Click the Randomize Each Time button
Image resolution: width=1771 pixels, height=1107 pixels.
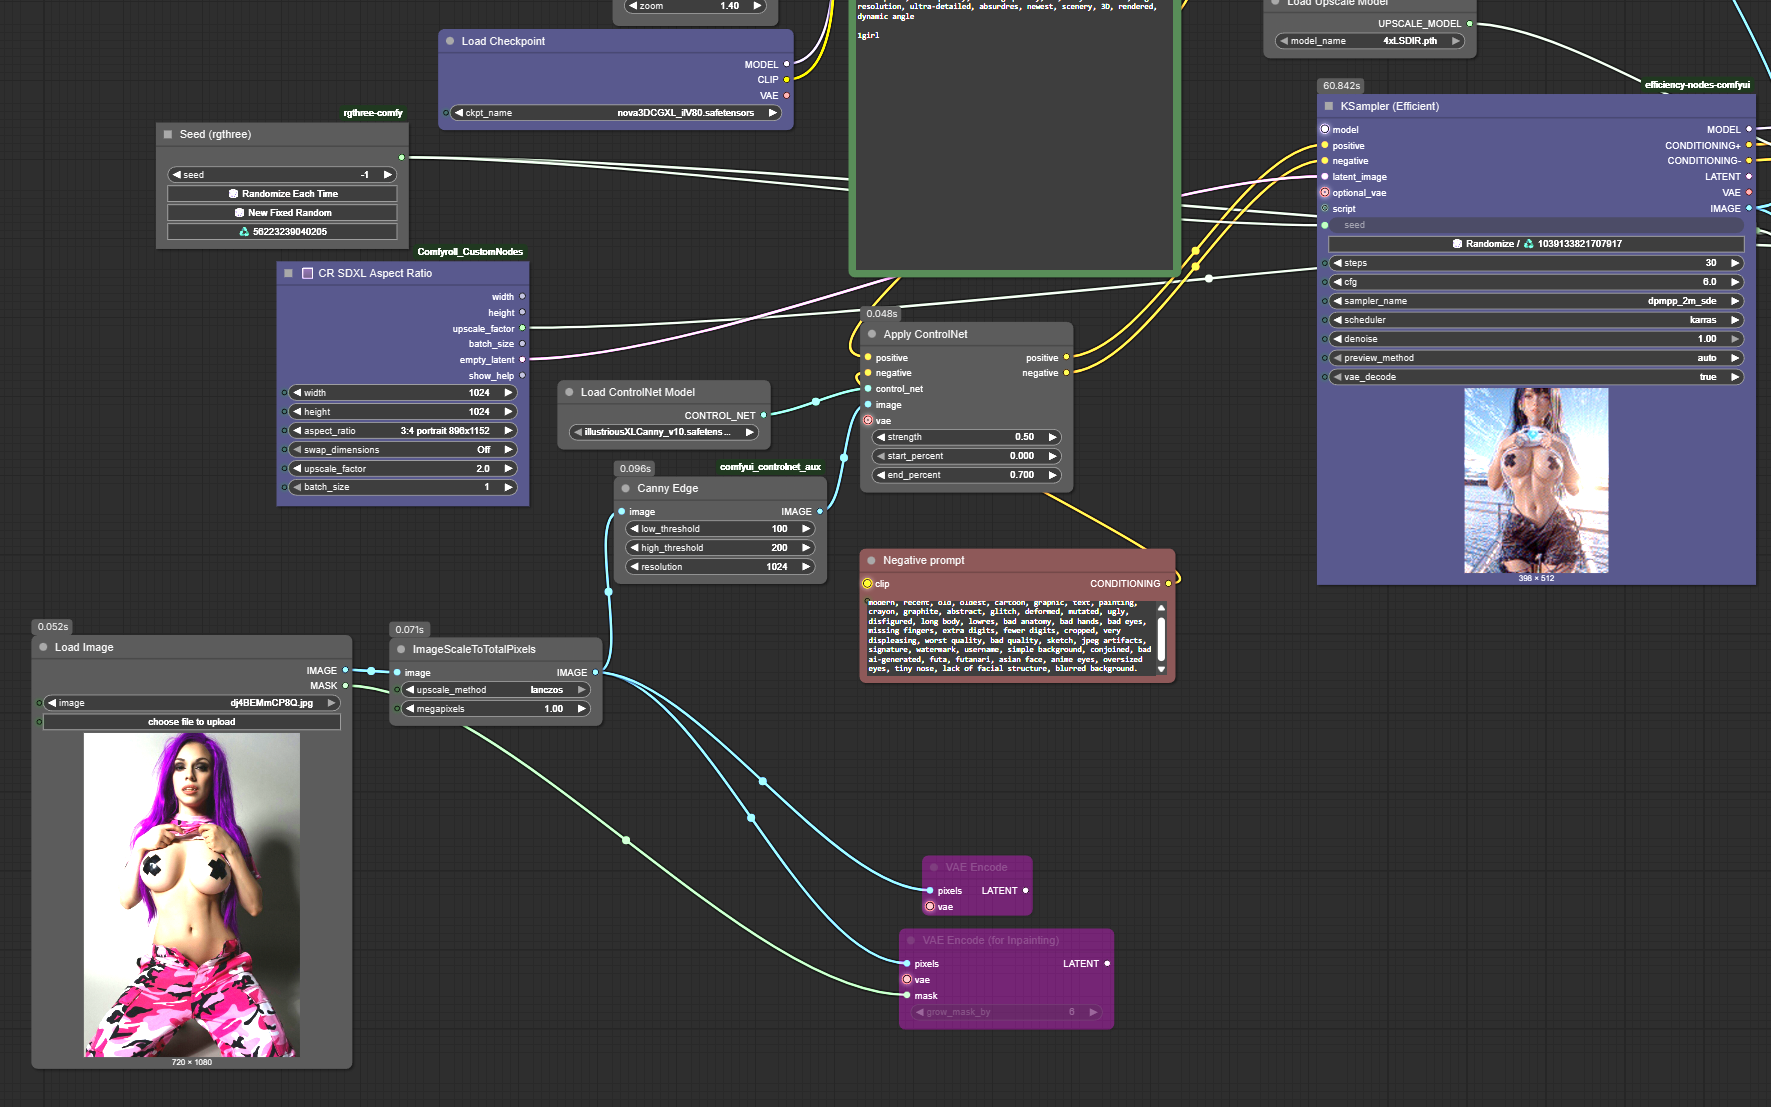point(282,194)
